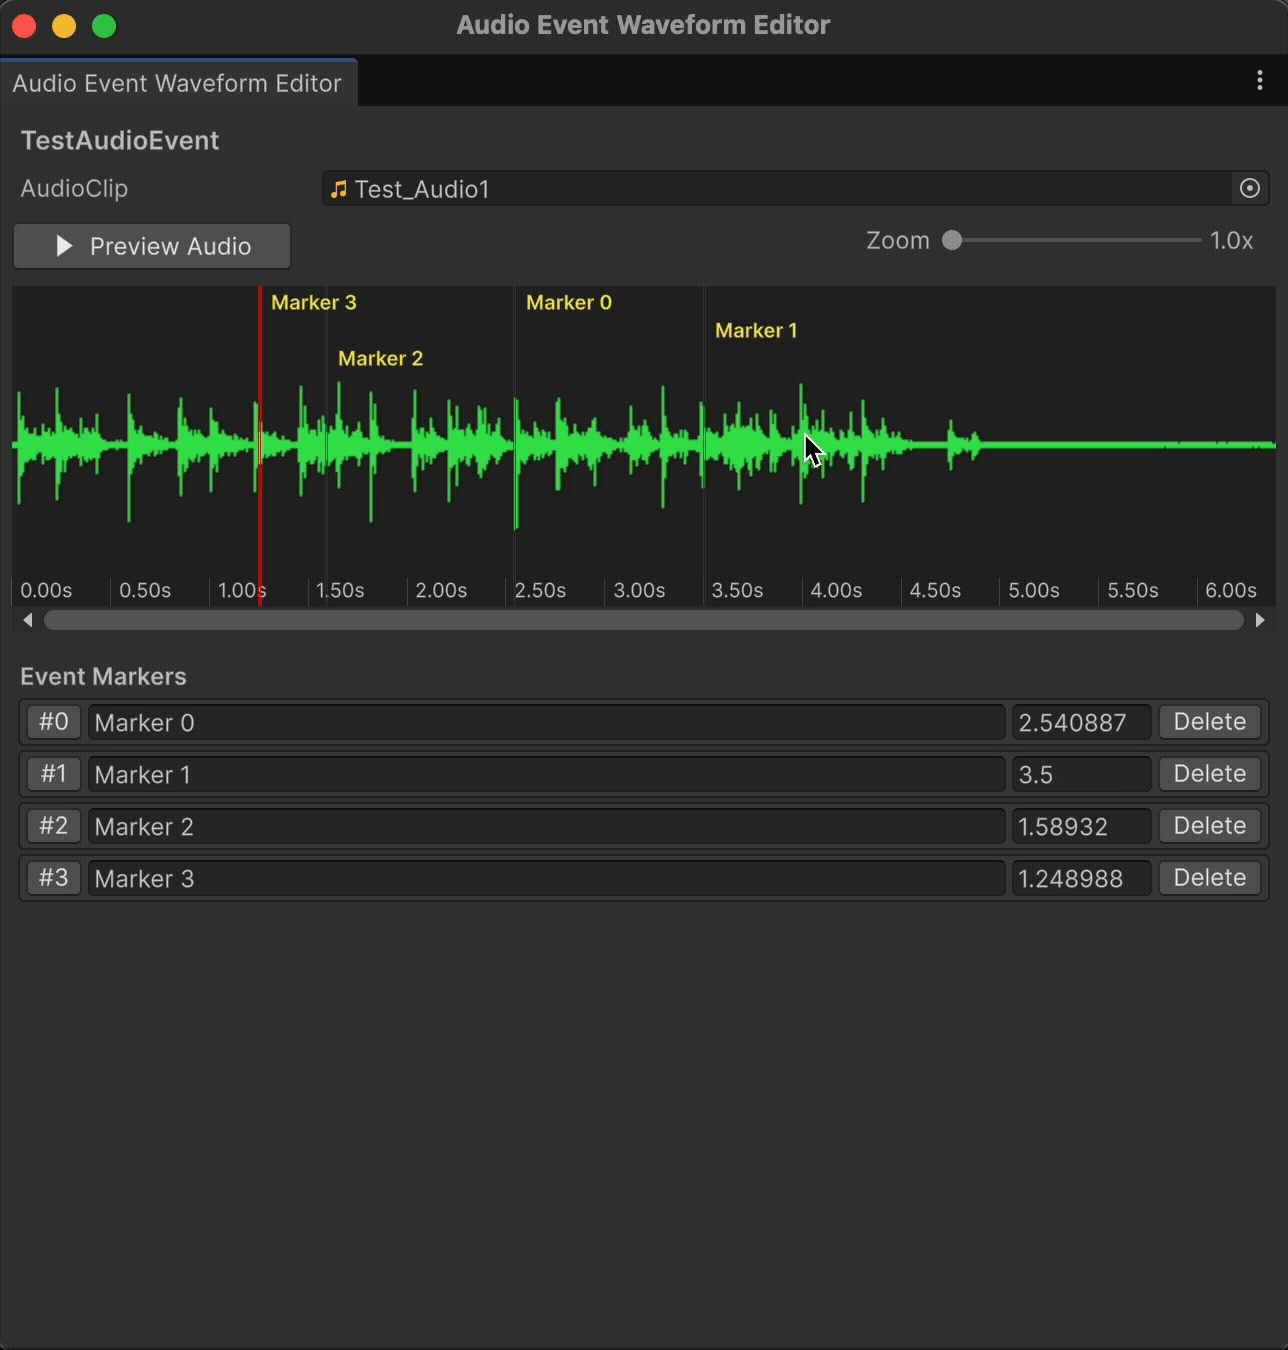Image resolution: width=1288 pixels, height=1350 pixels.
Task: Click the Preview Audio play button
Action: pyautogui.click(x=152, y=246)
